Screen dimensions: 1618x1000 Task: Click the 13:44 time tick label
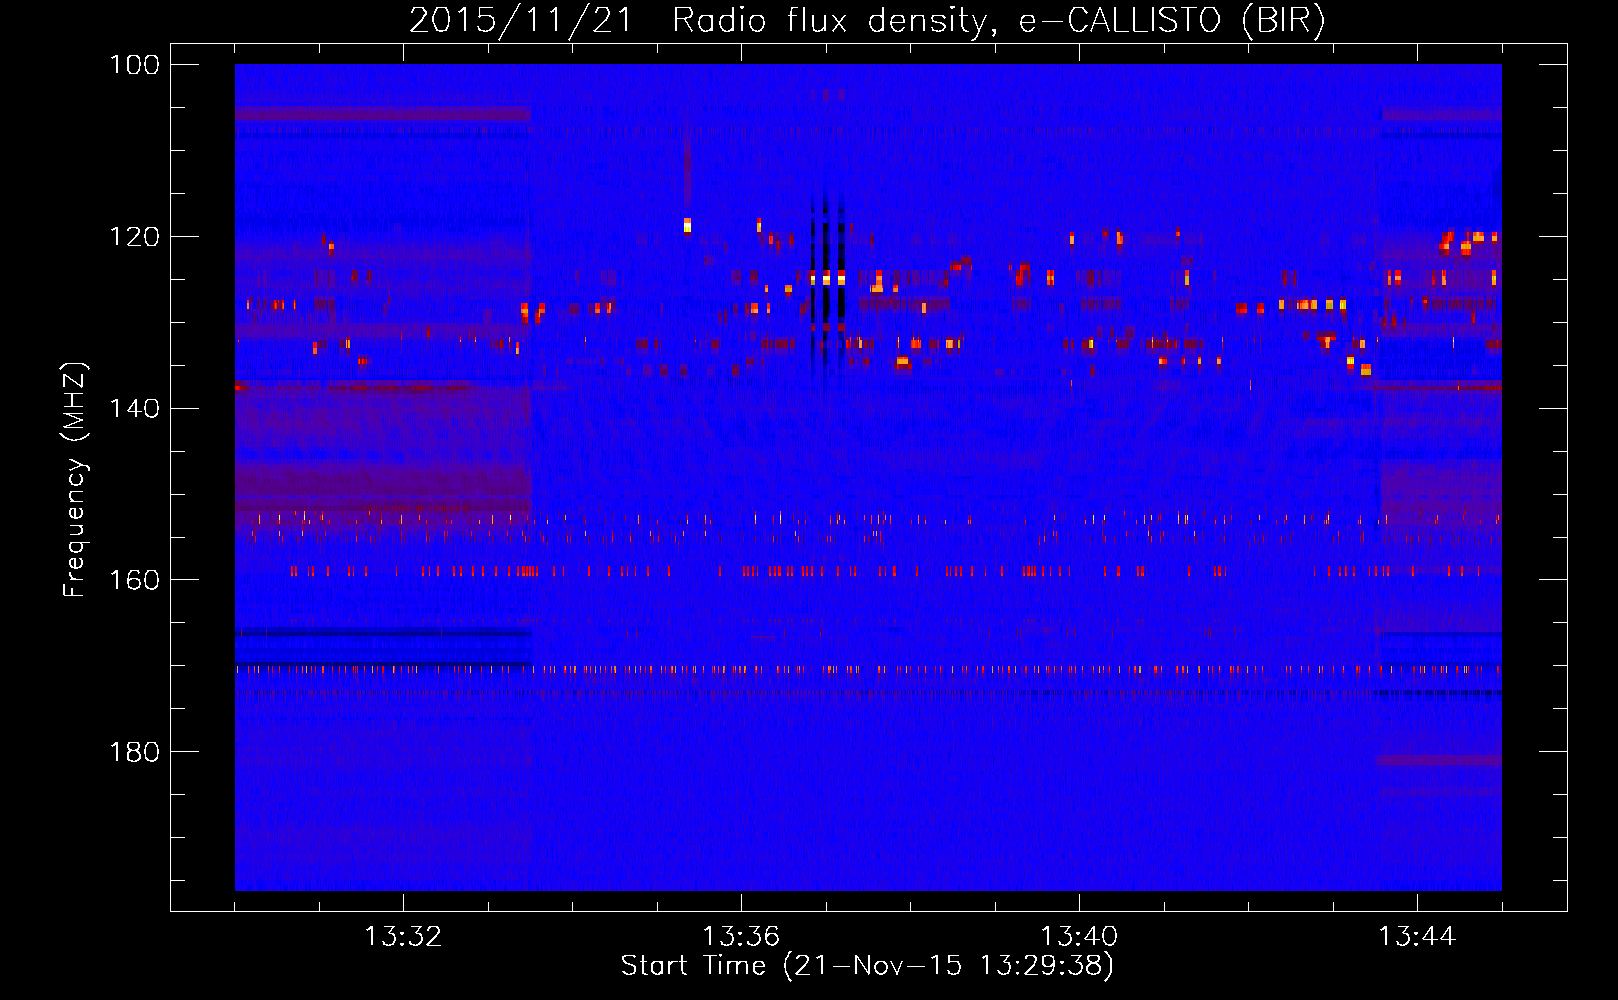pyautogui.click(x=1417, y=937)
